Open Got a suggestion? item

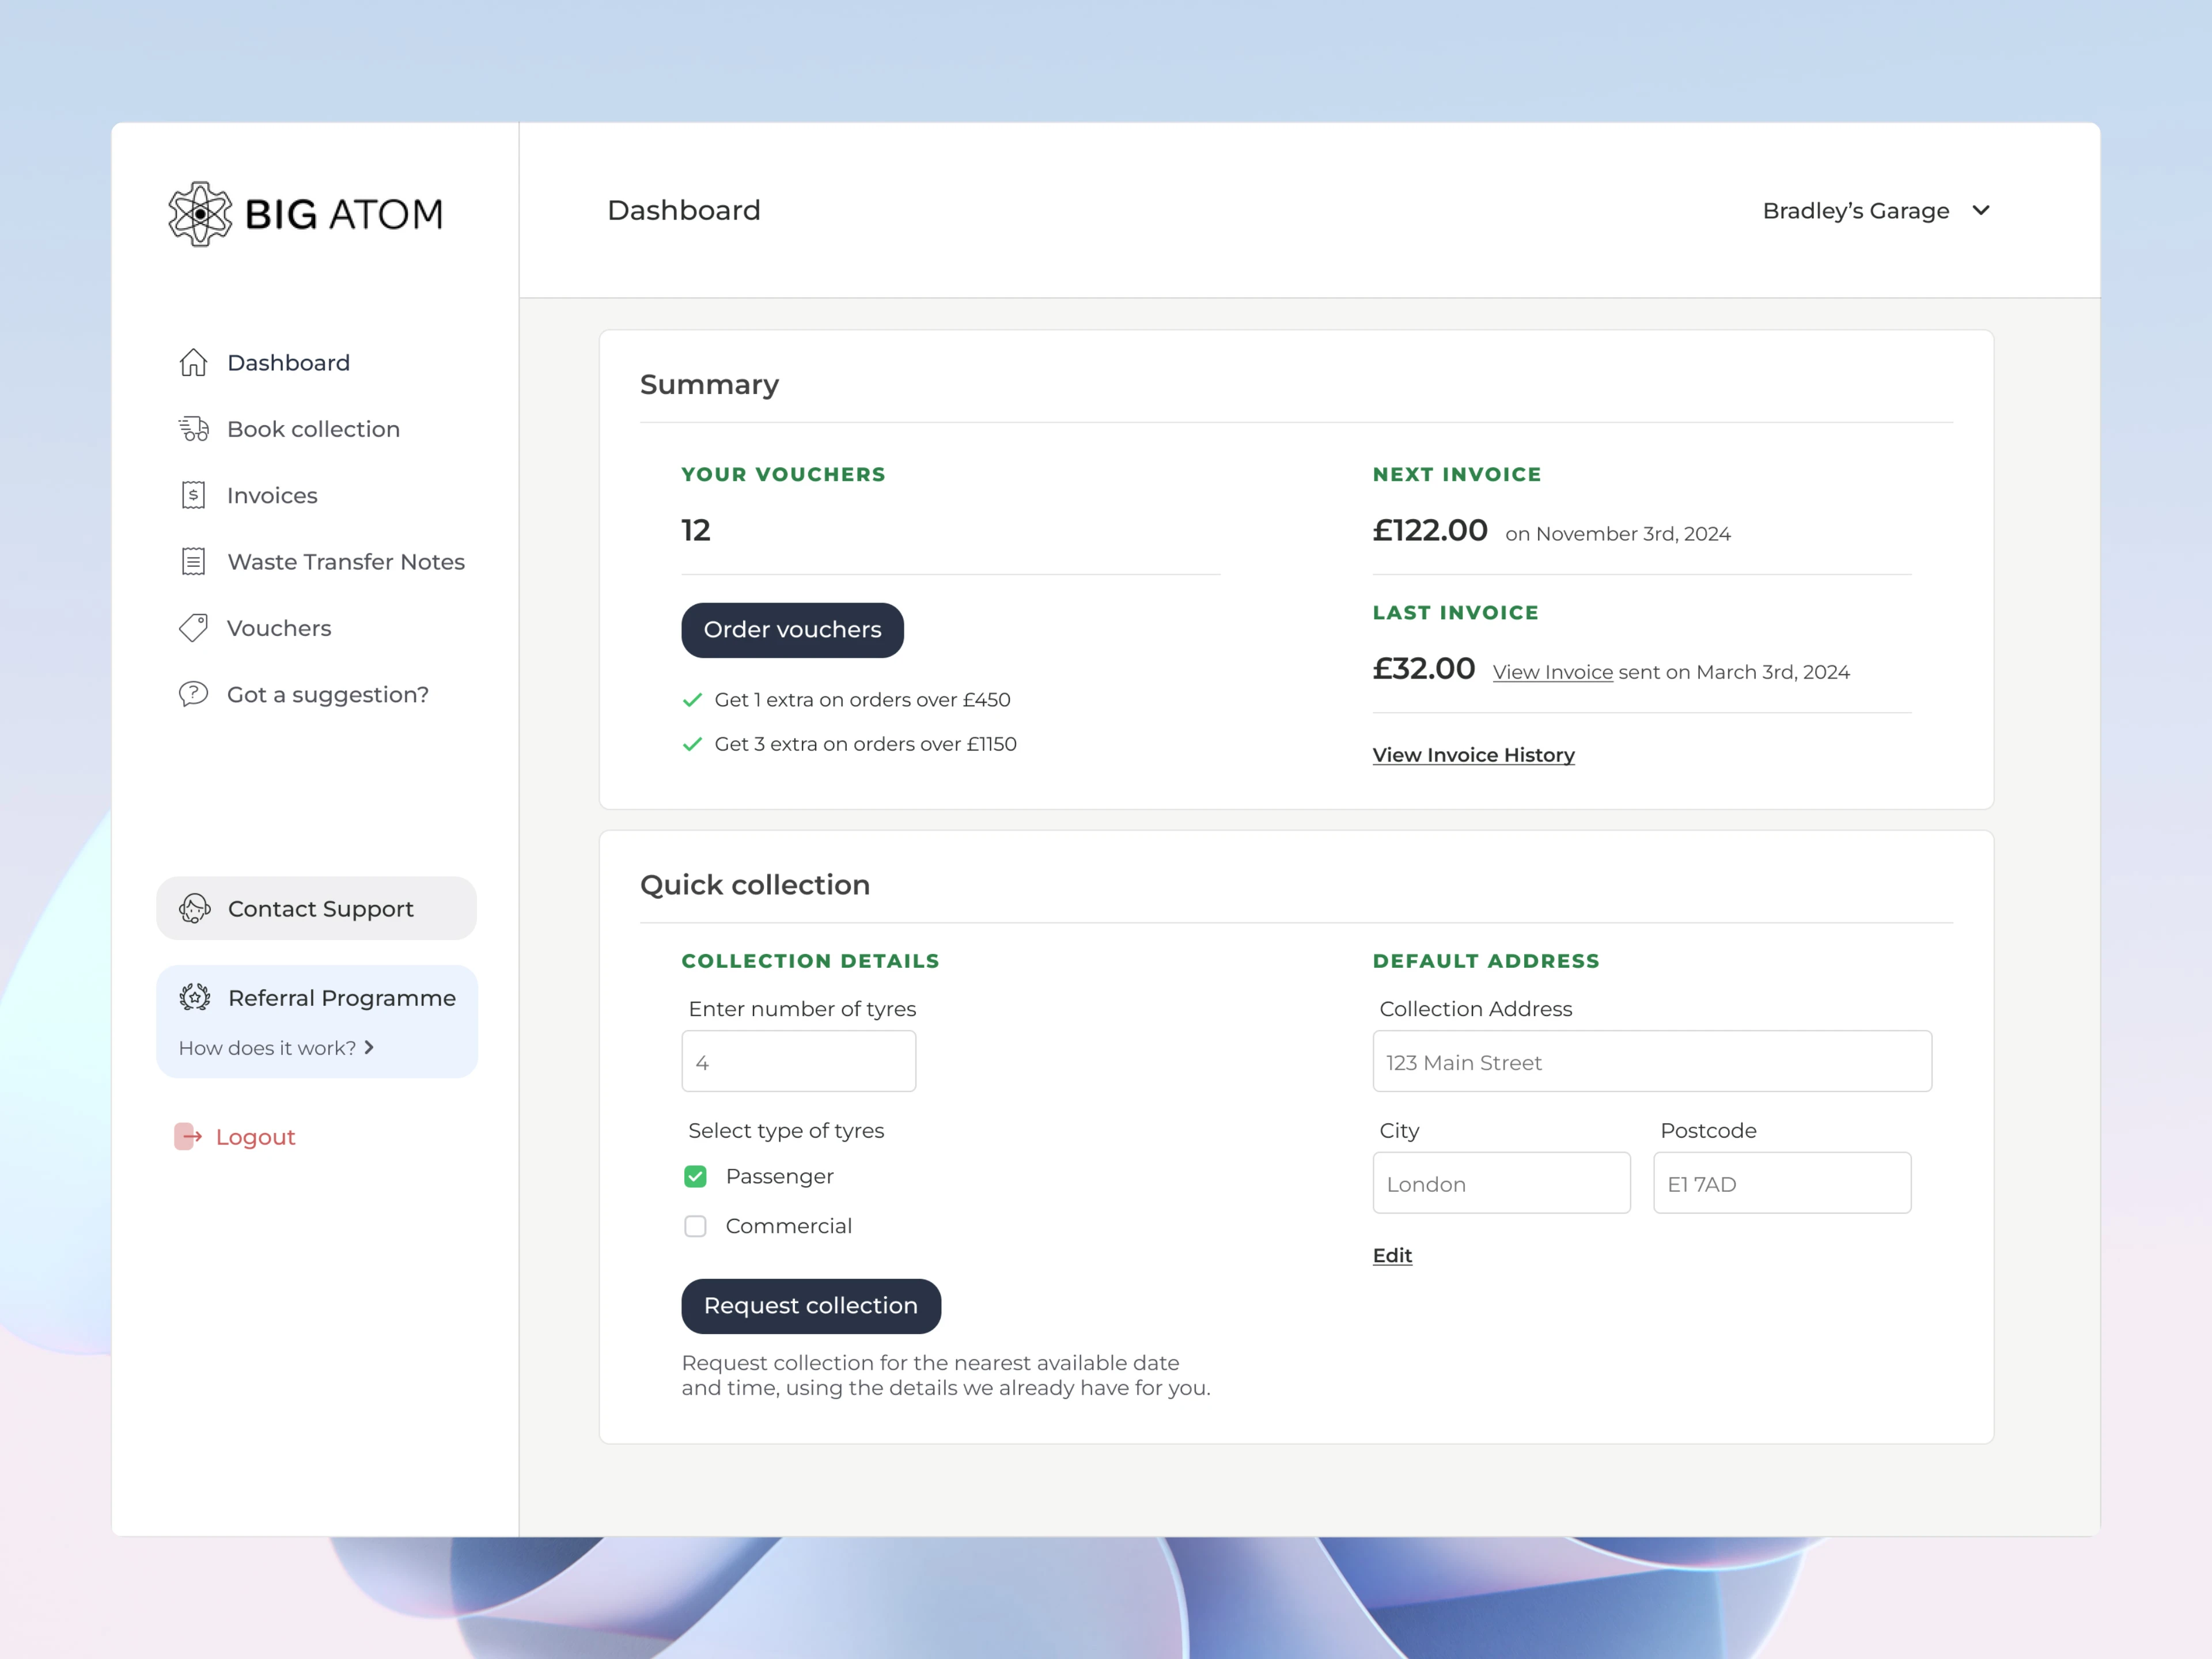[x=328, y=694]
